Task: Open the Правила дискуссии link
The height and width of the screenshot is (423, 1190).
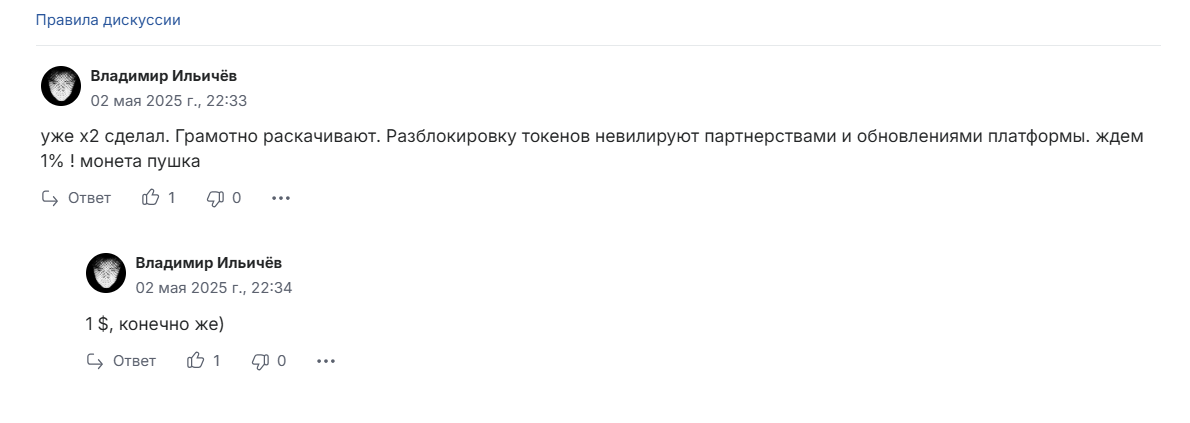Action: point(108,21)
